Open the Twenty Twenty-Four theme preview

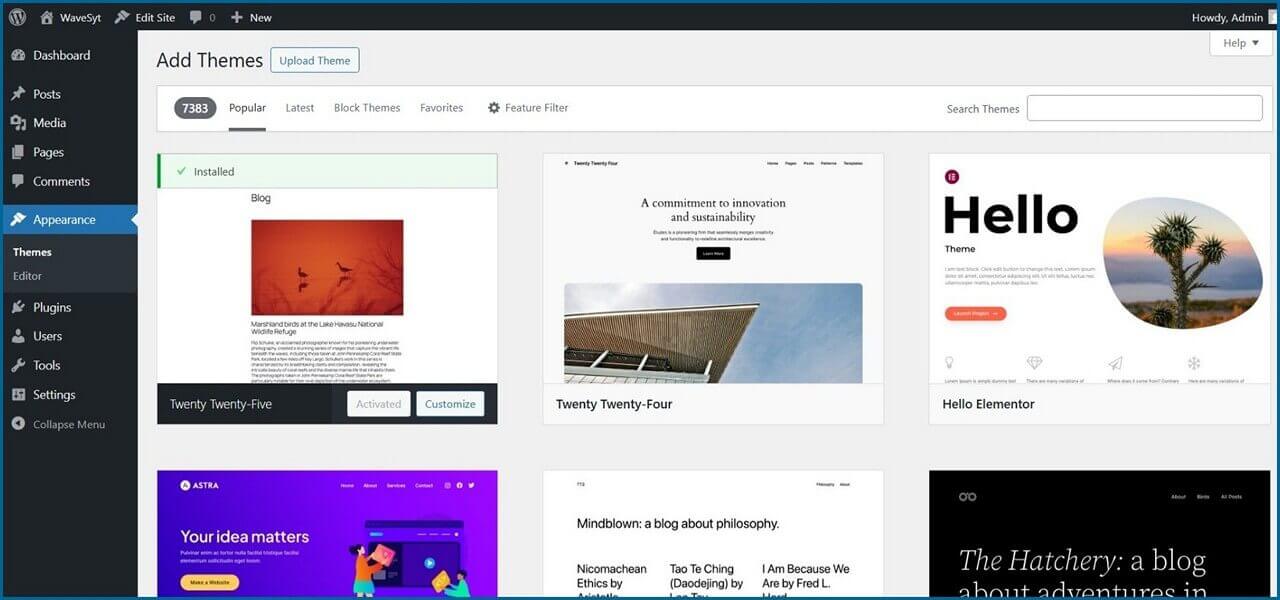click(x=713, y=268)
